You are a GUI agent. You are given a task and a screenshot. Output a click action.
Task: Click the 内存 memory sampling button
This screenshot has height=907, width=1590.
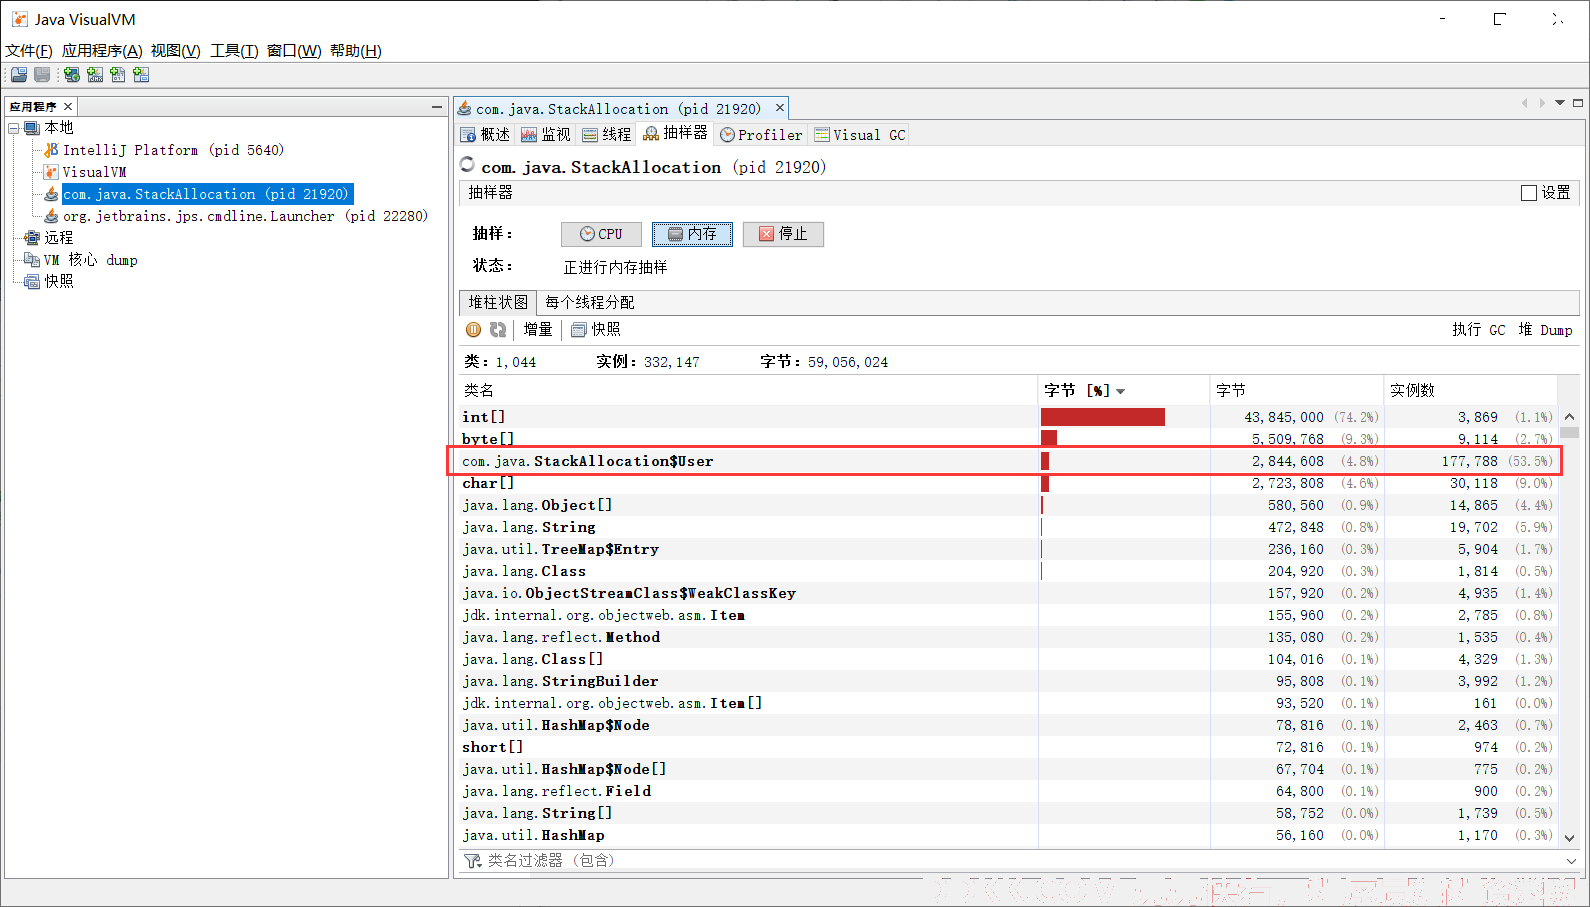pyautogui.click(x=692, y=234)
